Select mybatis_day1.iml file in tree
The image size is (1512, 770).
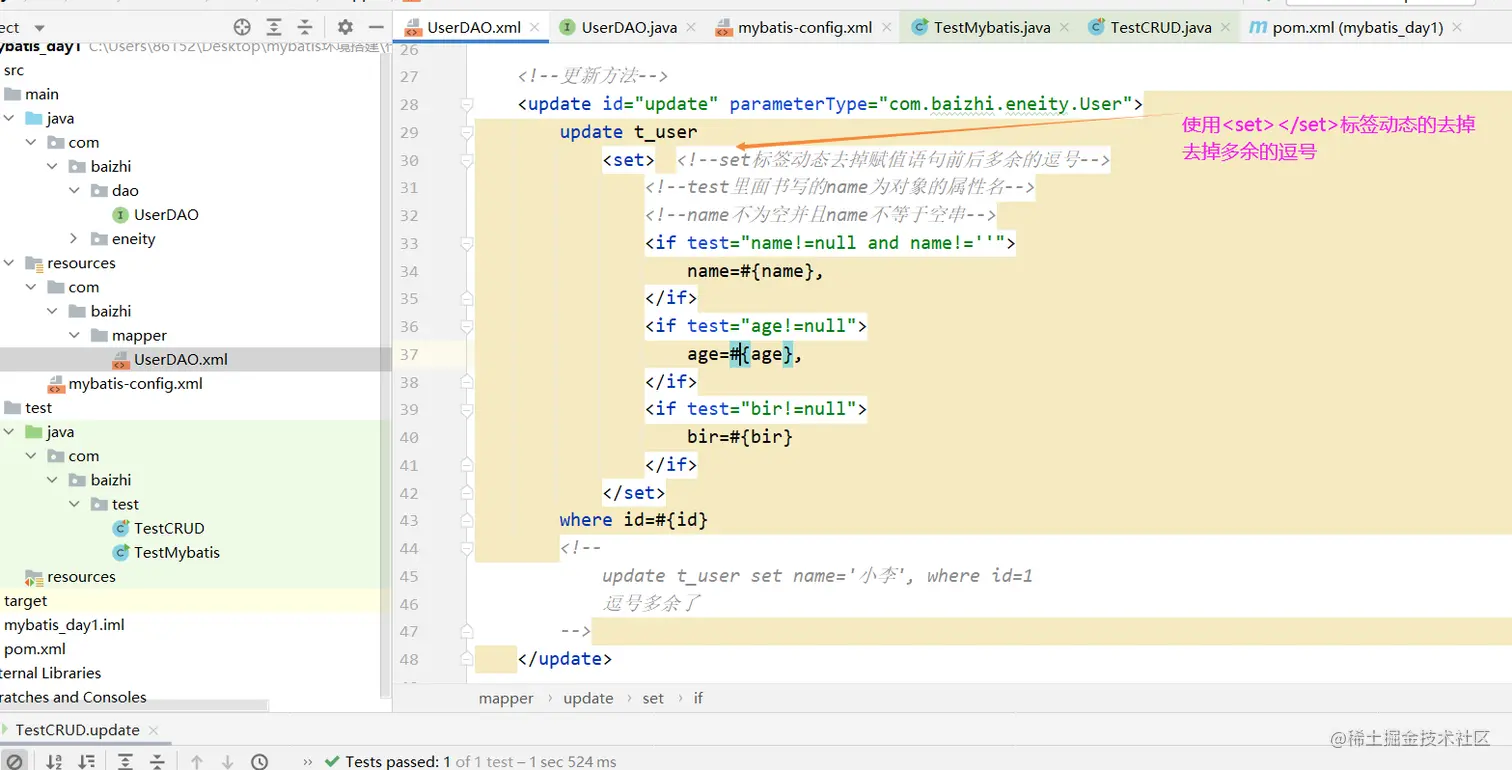pos(64,625)
